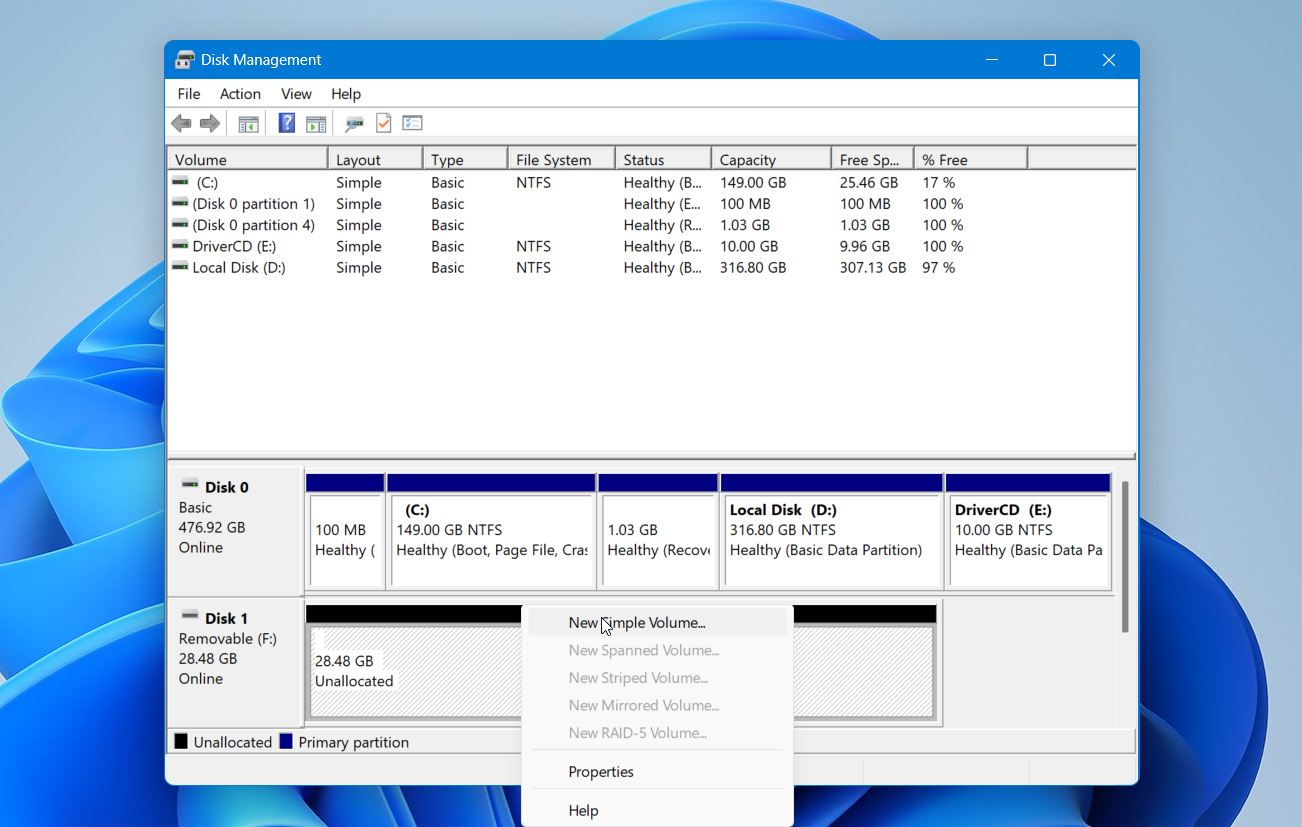
Task: Click the "9.96 GB" free space cell
Action: [865, 247]
